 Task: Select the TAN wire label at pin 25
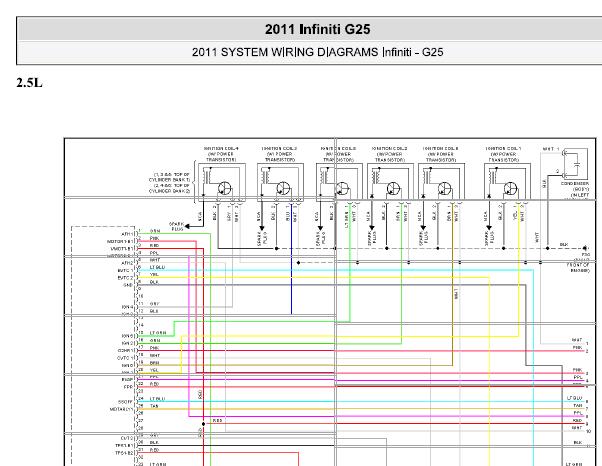[x=154, y=406]
